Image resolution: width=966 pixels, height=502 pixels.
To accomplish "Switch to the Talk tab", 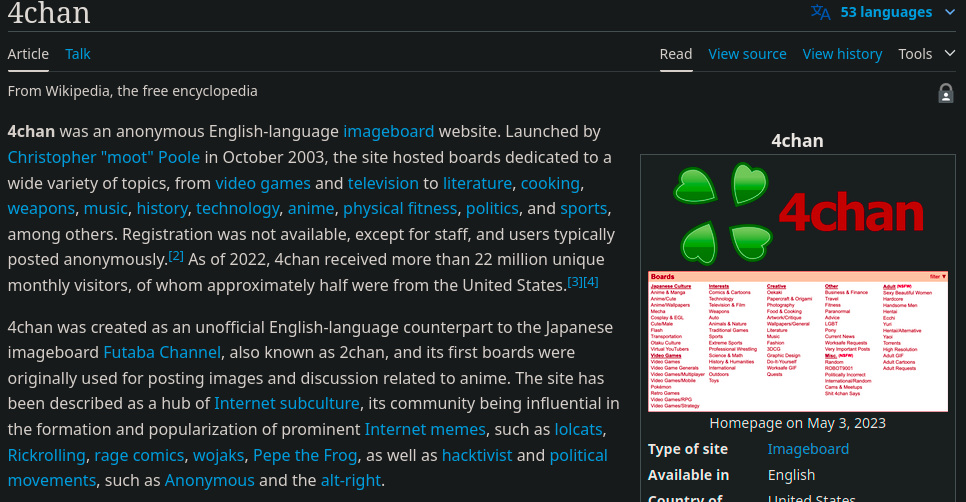I will pos(78,54).
